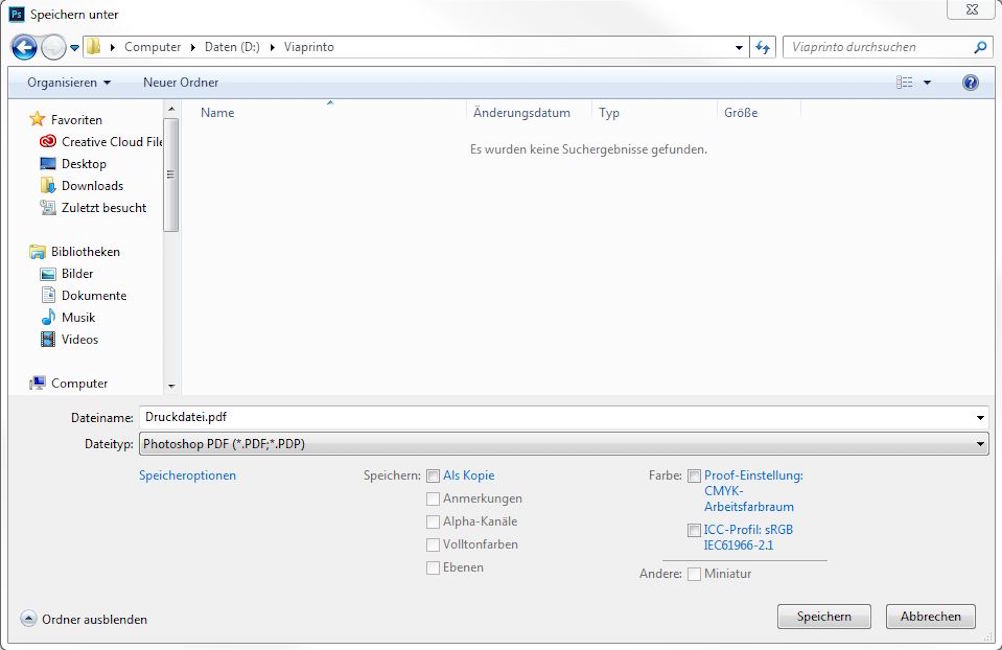Click the Creative Cloud Files icon
The height and width of the screenshot is (650, 1002).
[x=47, y=142]
